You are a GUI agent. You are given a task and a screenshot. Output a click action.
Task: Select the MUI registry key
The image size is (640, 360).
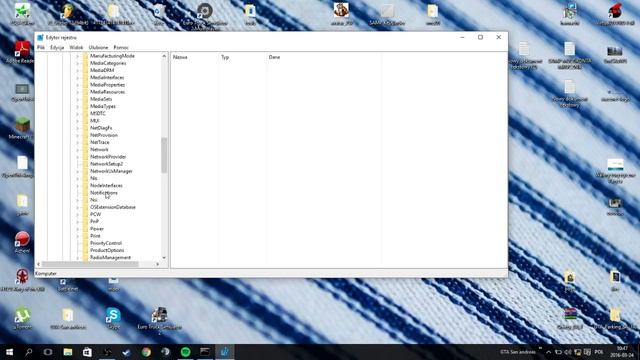(x=95, y=121)
